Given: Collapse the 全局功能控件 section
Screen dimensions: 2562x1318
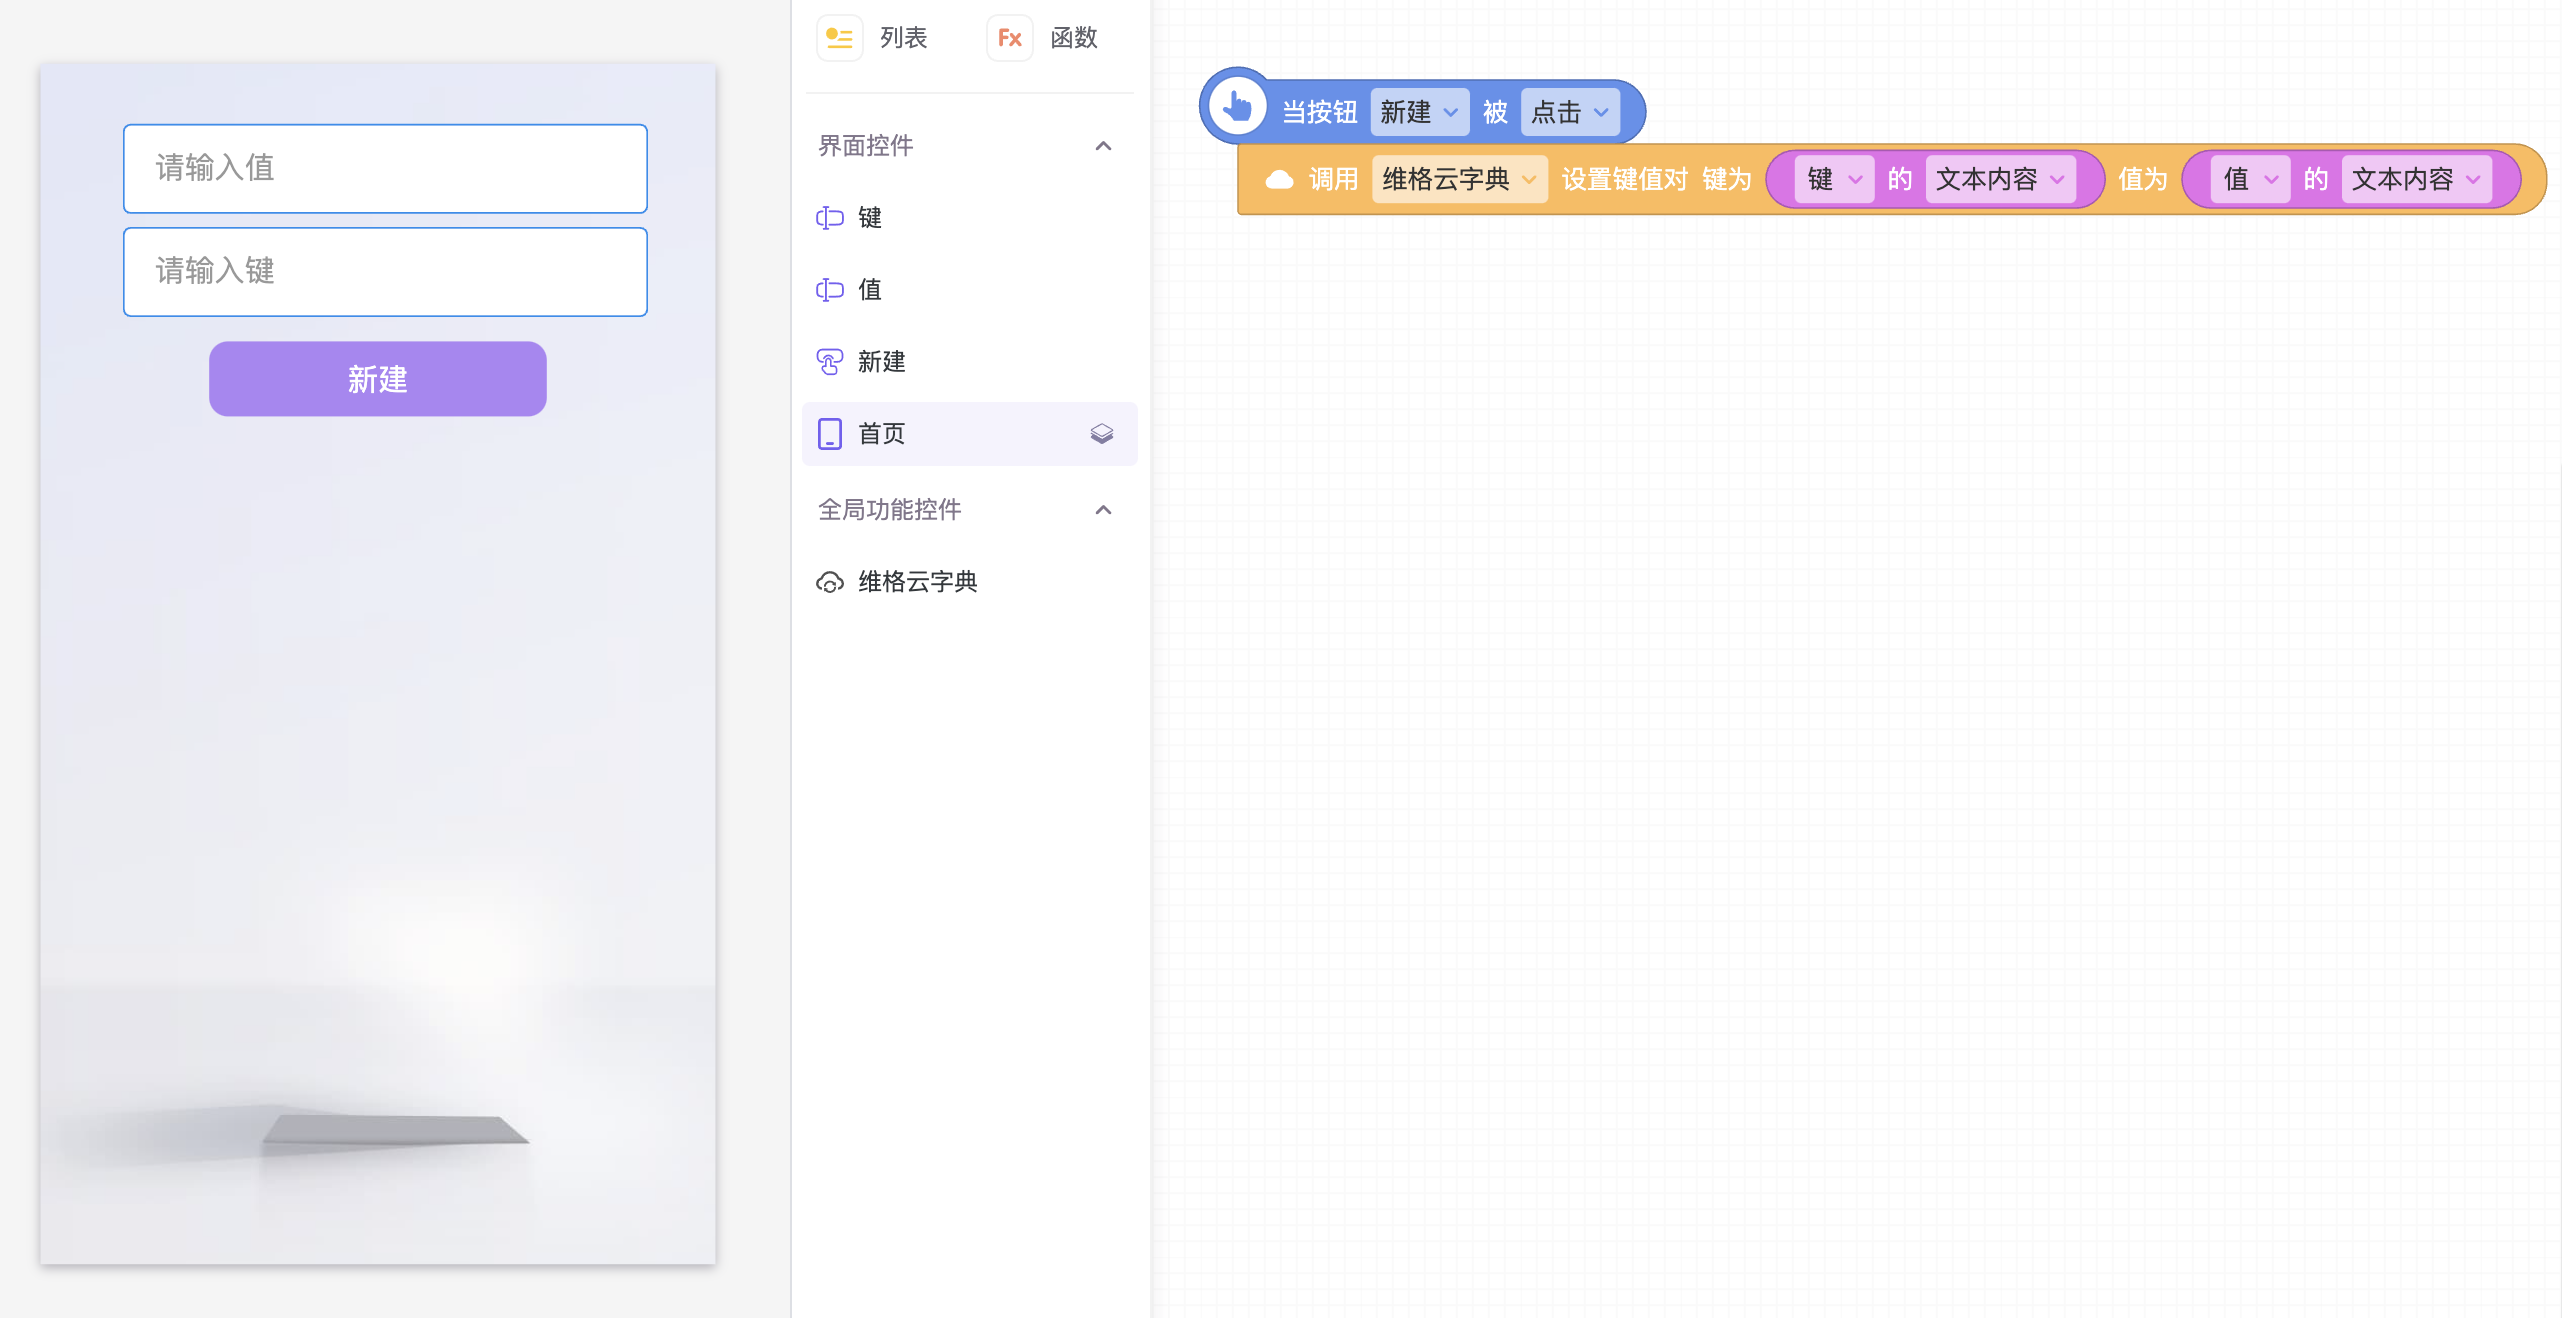Looking at the screenshot, I should (1103, 510).
